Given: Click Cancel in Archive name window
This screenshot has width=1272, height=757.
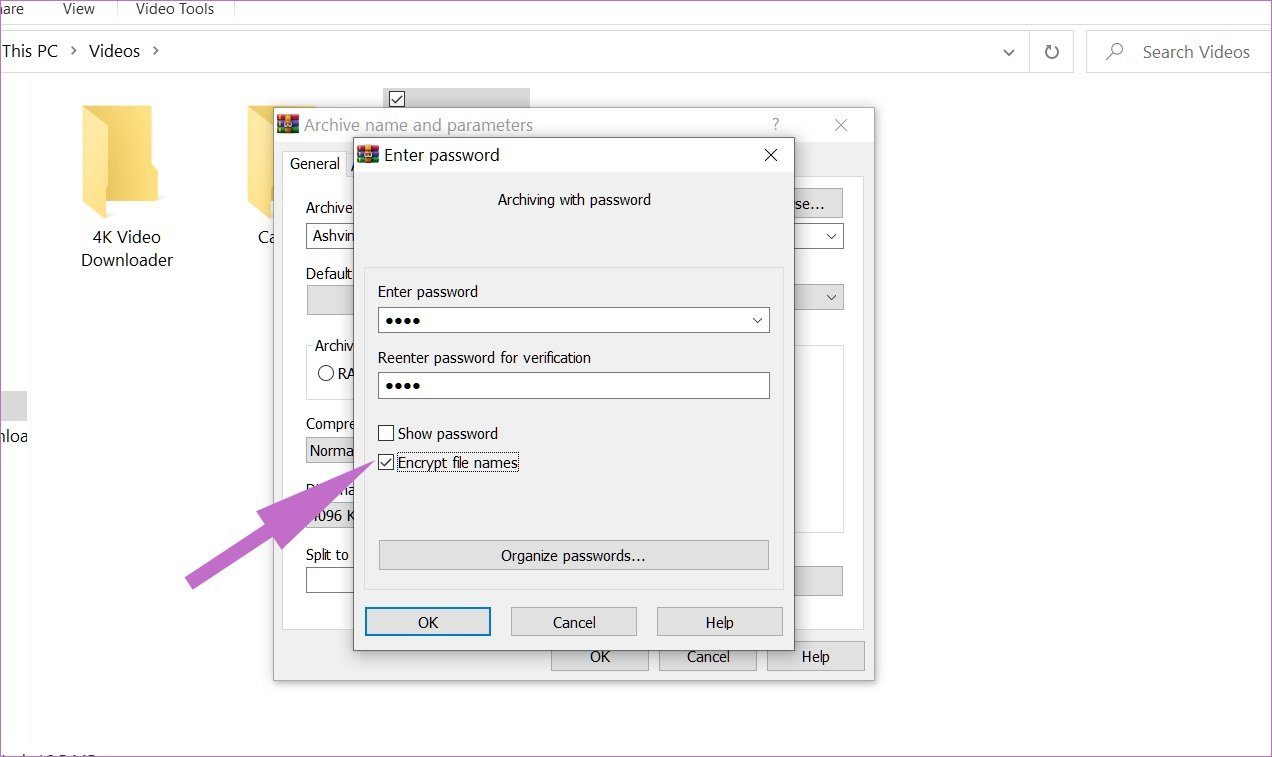Looking at the screenshot, I should click(708, 657).
